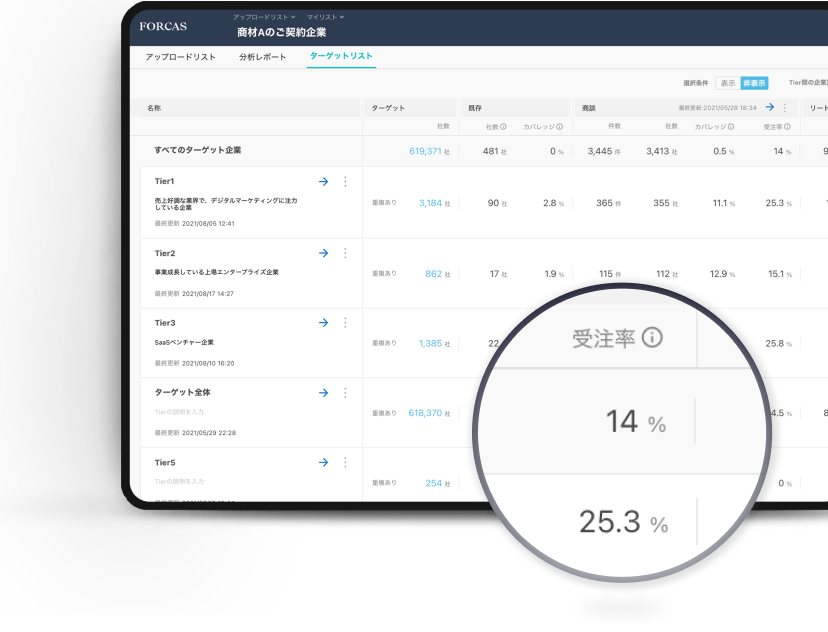828x632 pixels.
Task: Click info icon next to 既存 カバレッジ
Action: [x=559, y=127]
